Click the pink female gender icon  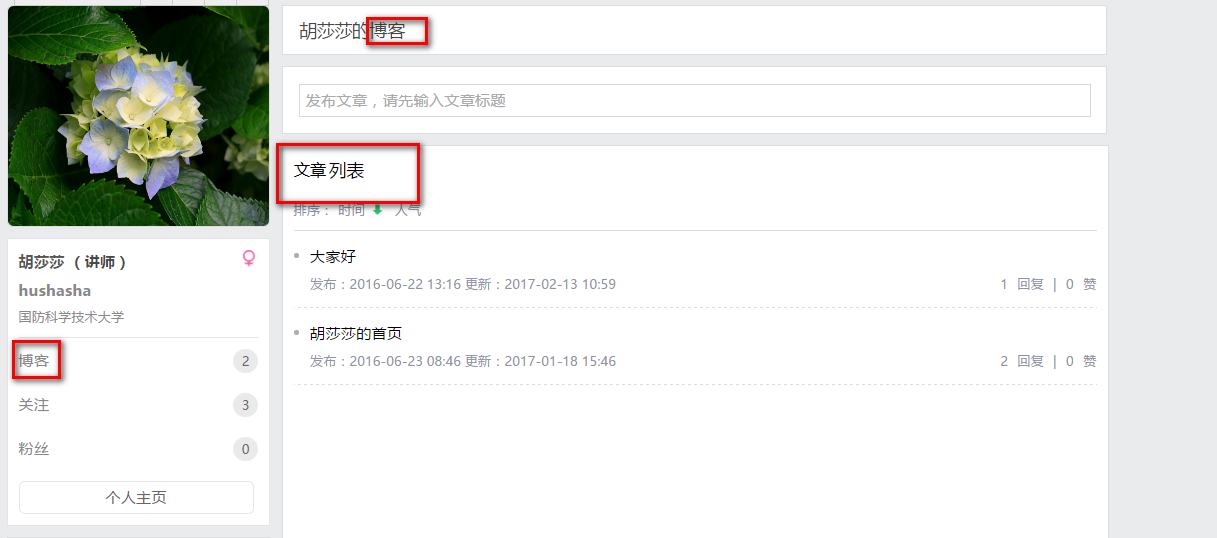point(249,258)
